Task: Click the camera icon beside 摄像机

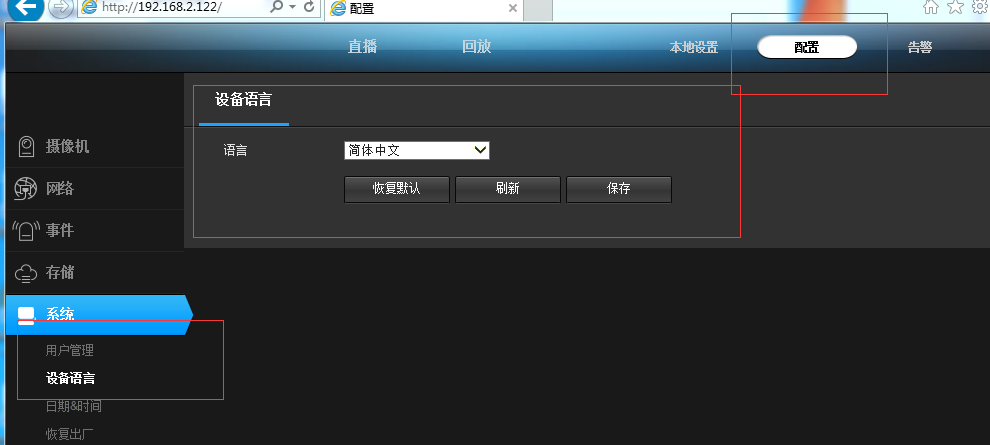Action: [x=26, y=146]
